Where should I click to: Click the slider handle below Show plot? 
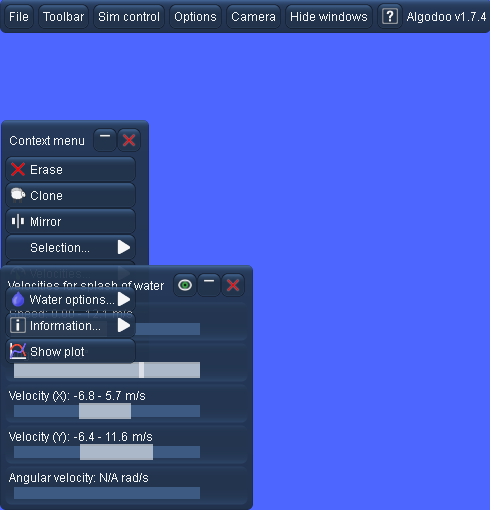[x=142, y=370]
